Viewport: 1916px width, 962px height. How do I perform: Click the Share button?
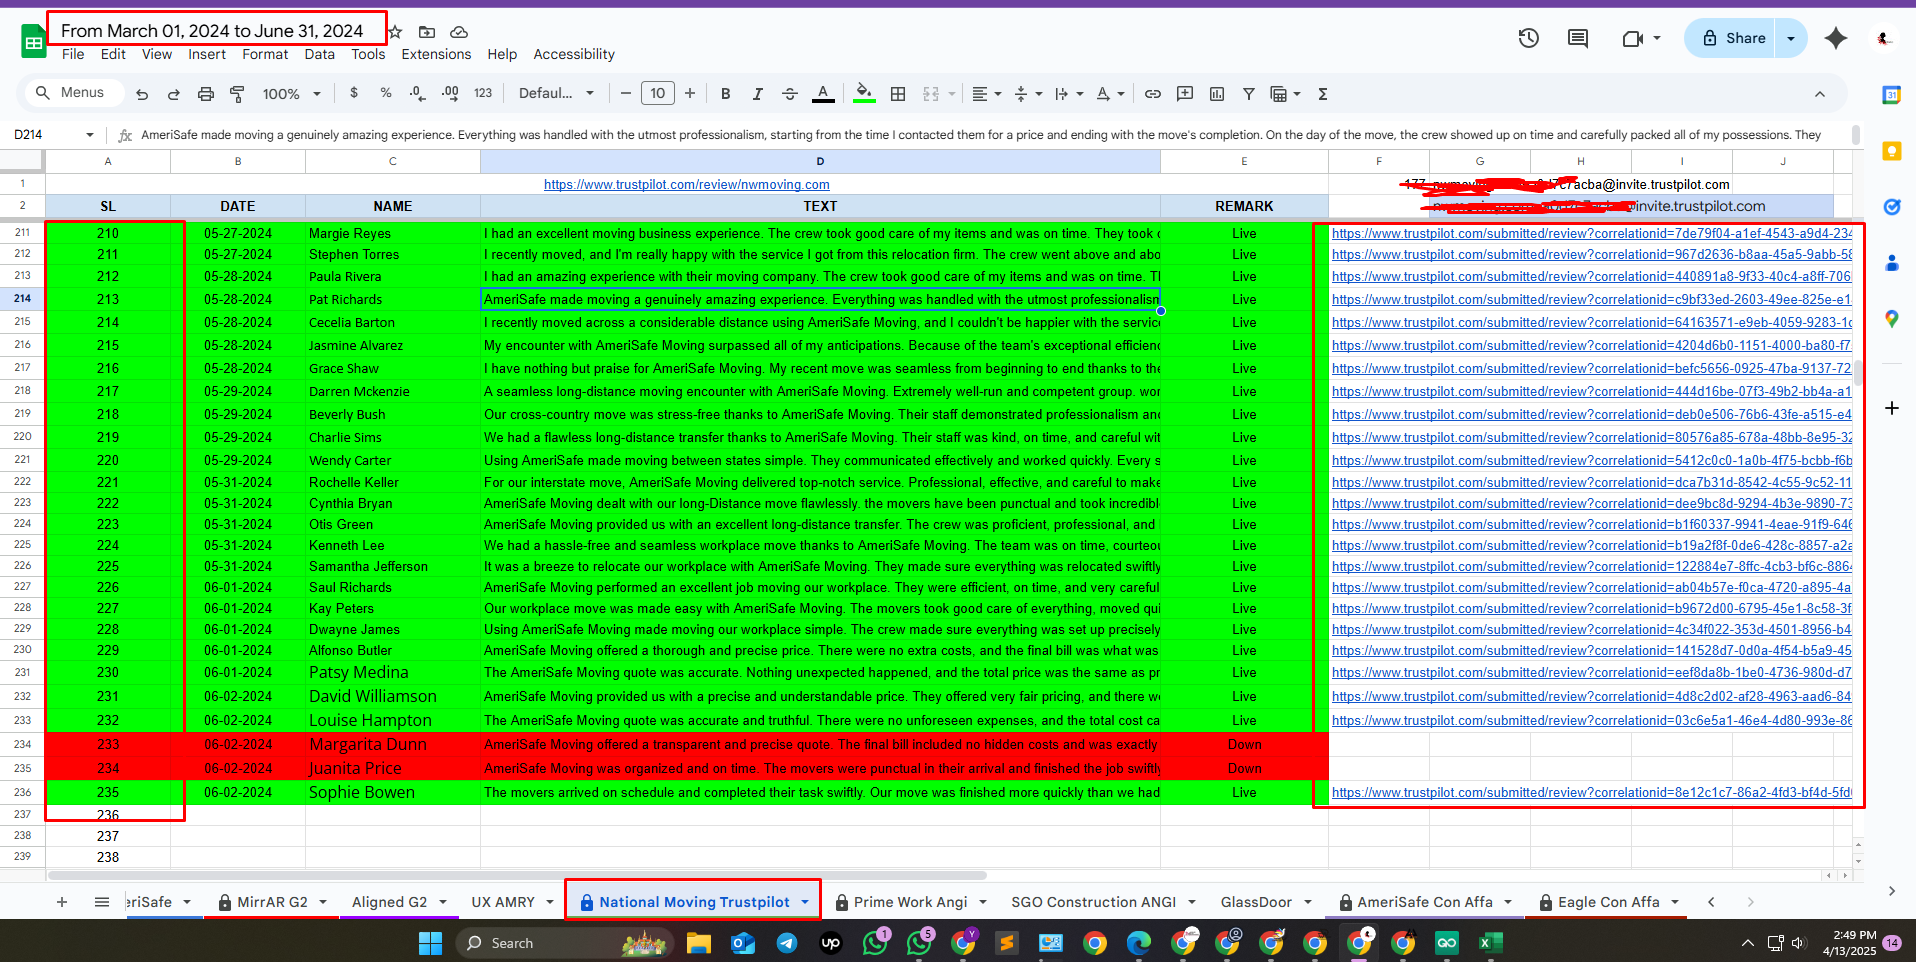click(1734, 38)
